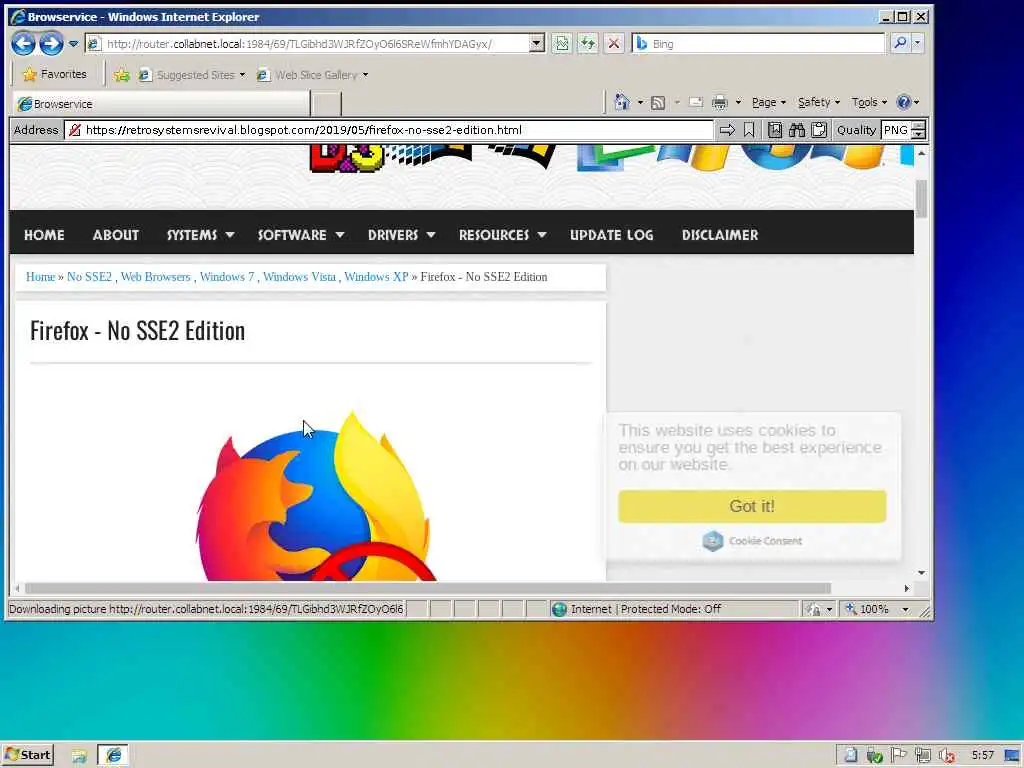
Task: Click the Browservice download/save image icon
Action: (775, 130)
